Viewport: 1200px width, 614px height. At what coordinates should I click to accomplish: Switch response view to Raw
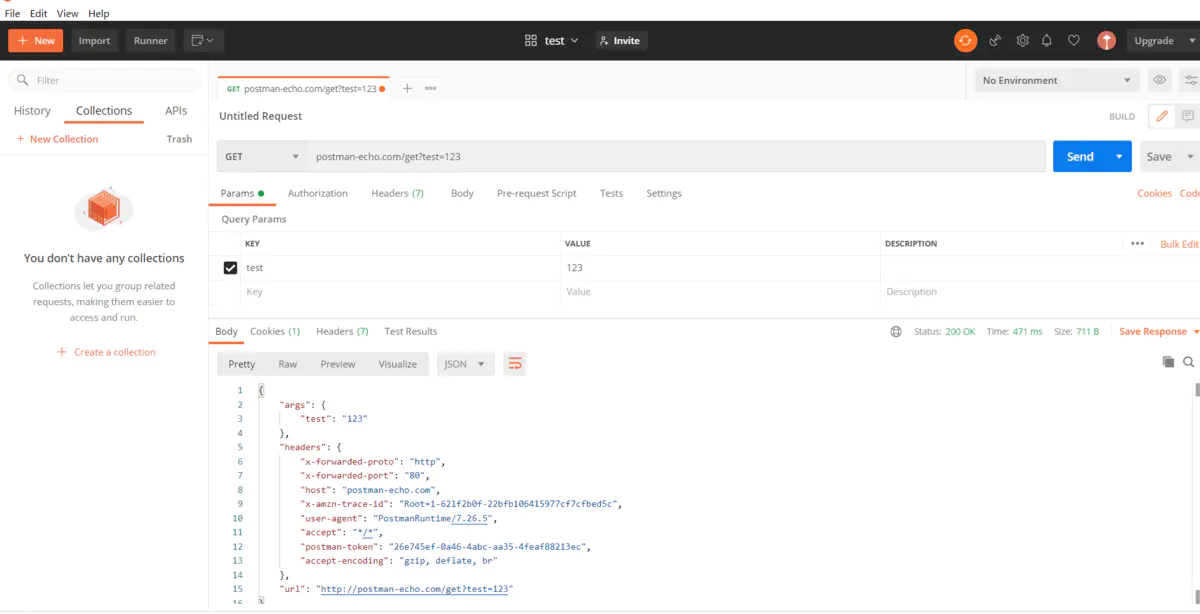pos(288,364)
